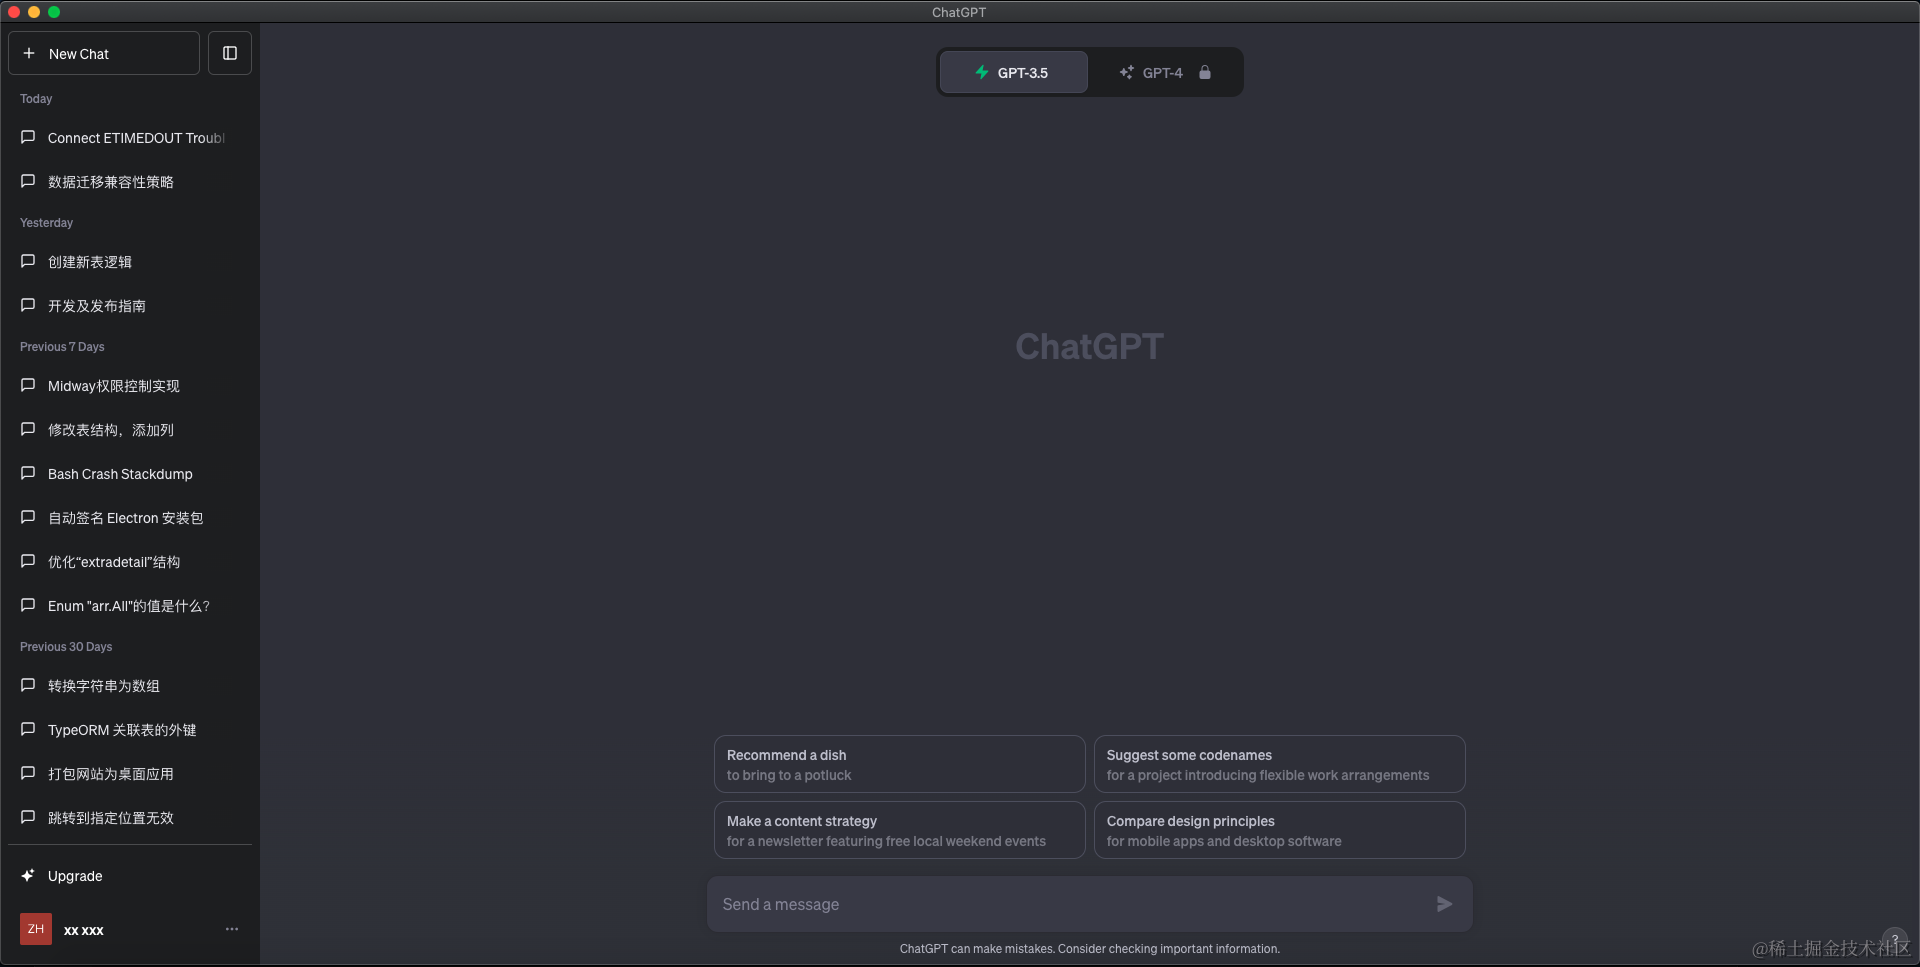This screenshot has width=1920, height=967.
Task: Select the TypeORM 关联表的外键 chat
Action: (121, 729)
